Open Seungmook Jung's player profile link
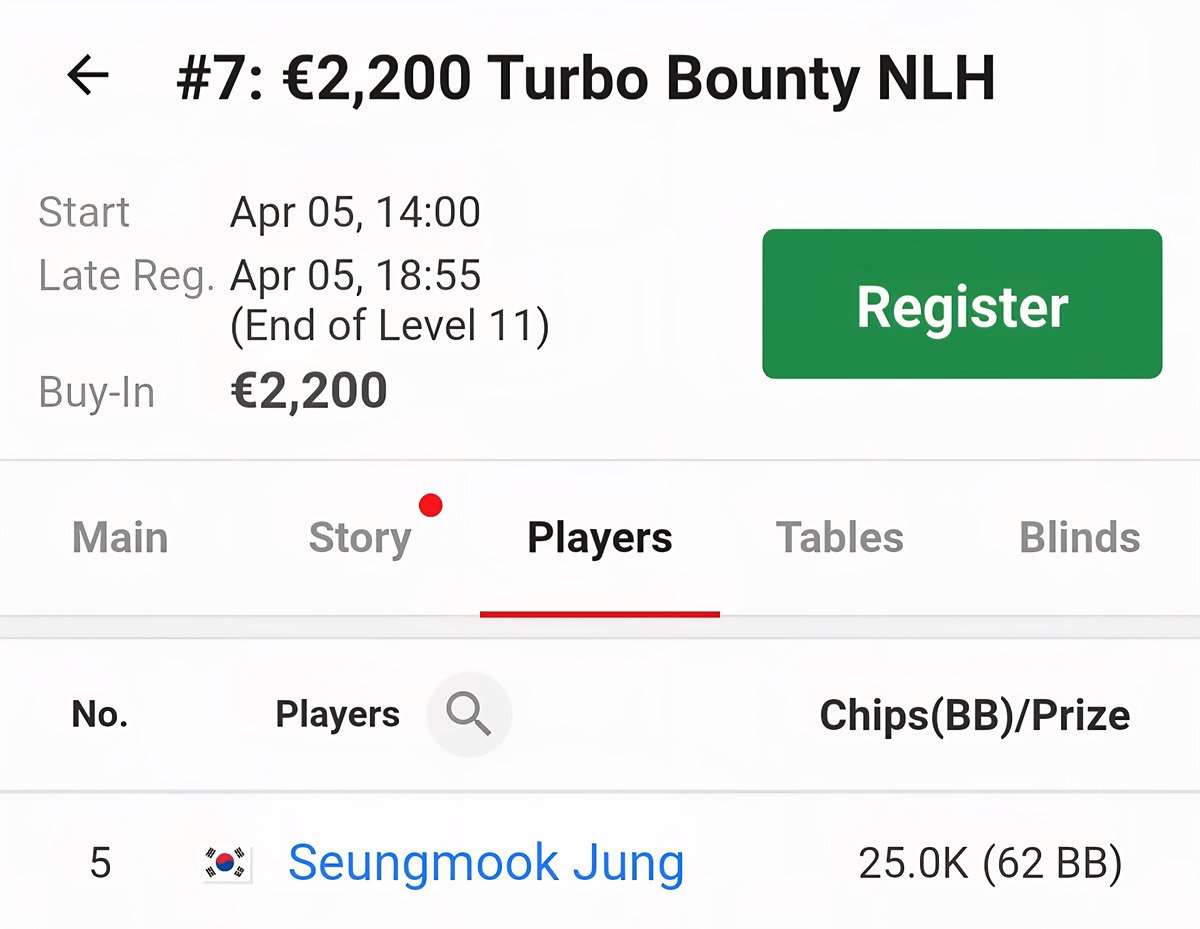 [x=486, y=863]
